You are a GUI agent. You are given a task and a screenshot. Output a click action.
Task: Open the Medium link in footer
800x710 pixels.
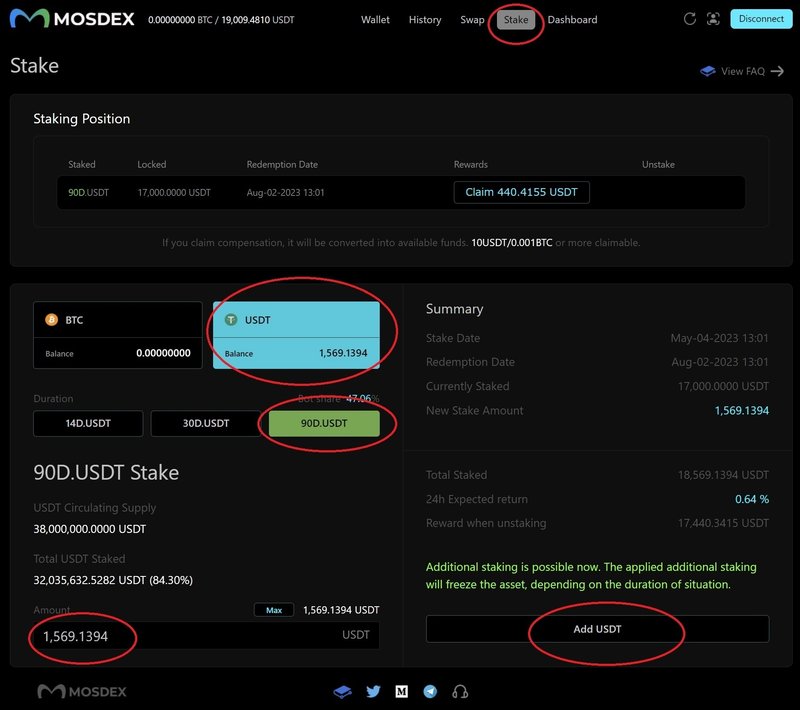pos(402,692)
